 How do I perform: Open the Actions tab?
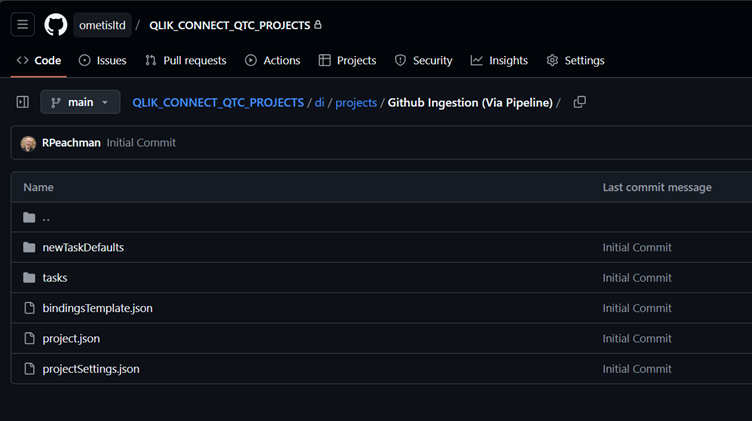[272, 60]
